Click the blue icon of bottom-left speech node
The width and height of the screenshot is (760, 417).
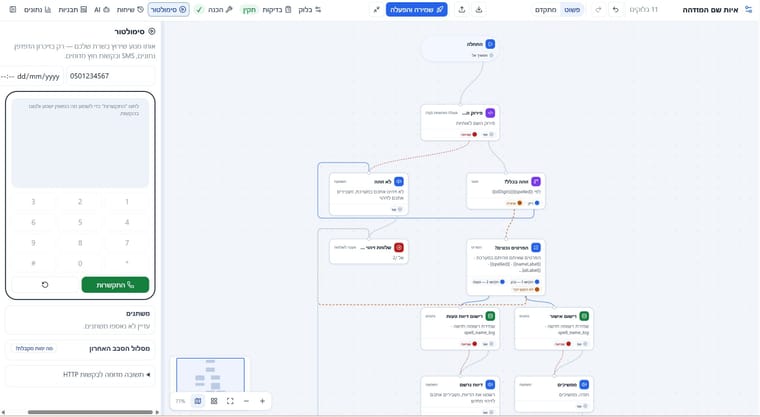pyautogui.click(x=490, y=385)
